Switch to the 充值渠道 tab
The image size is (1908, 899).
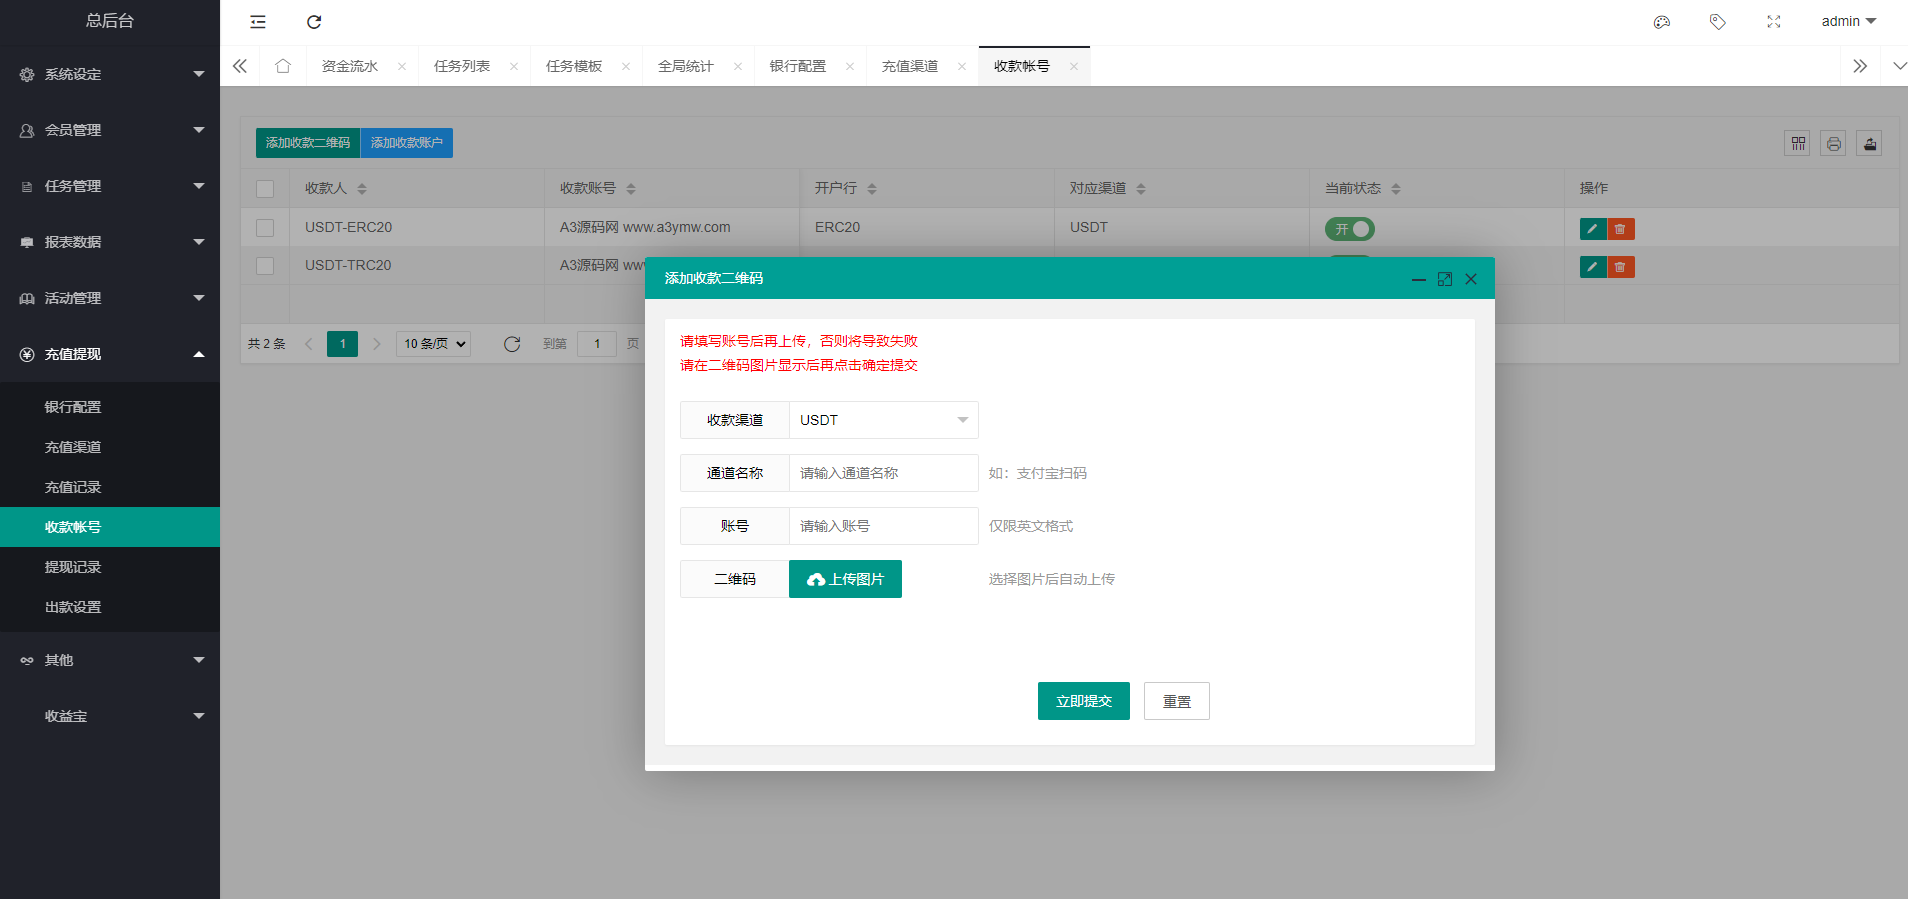910,66
